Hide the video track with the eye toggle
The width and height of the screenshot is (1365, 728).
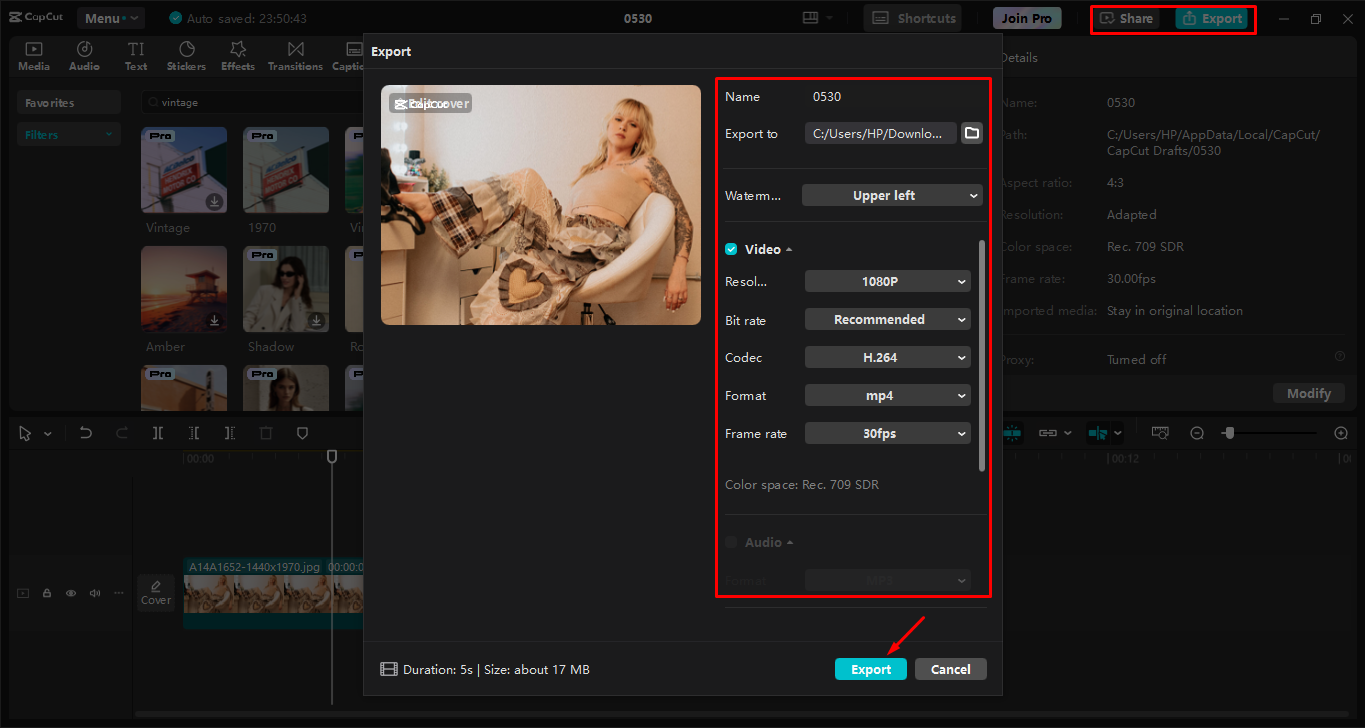[70, 592]
